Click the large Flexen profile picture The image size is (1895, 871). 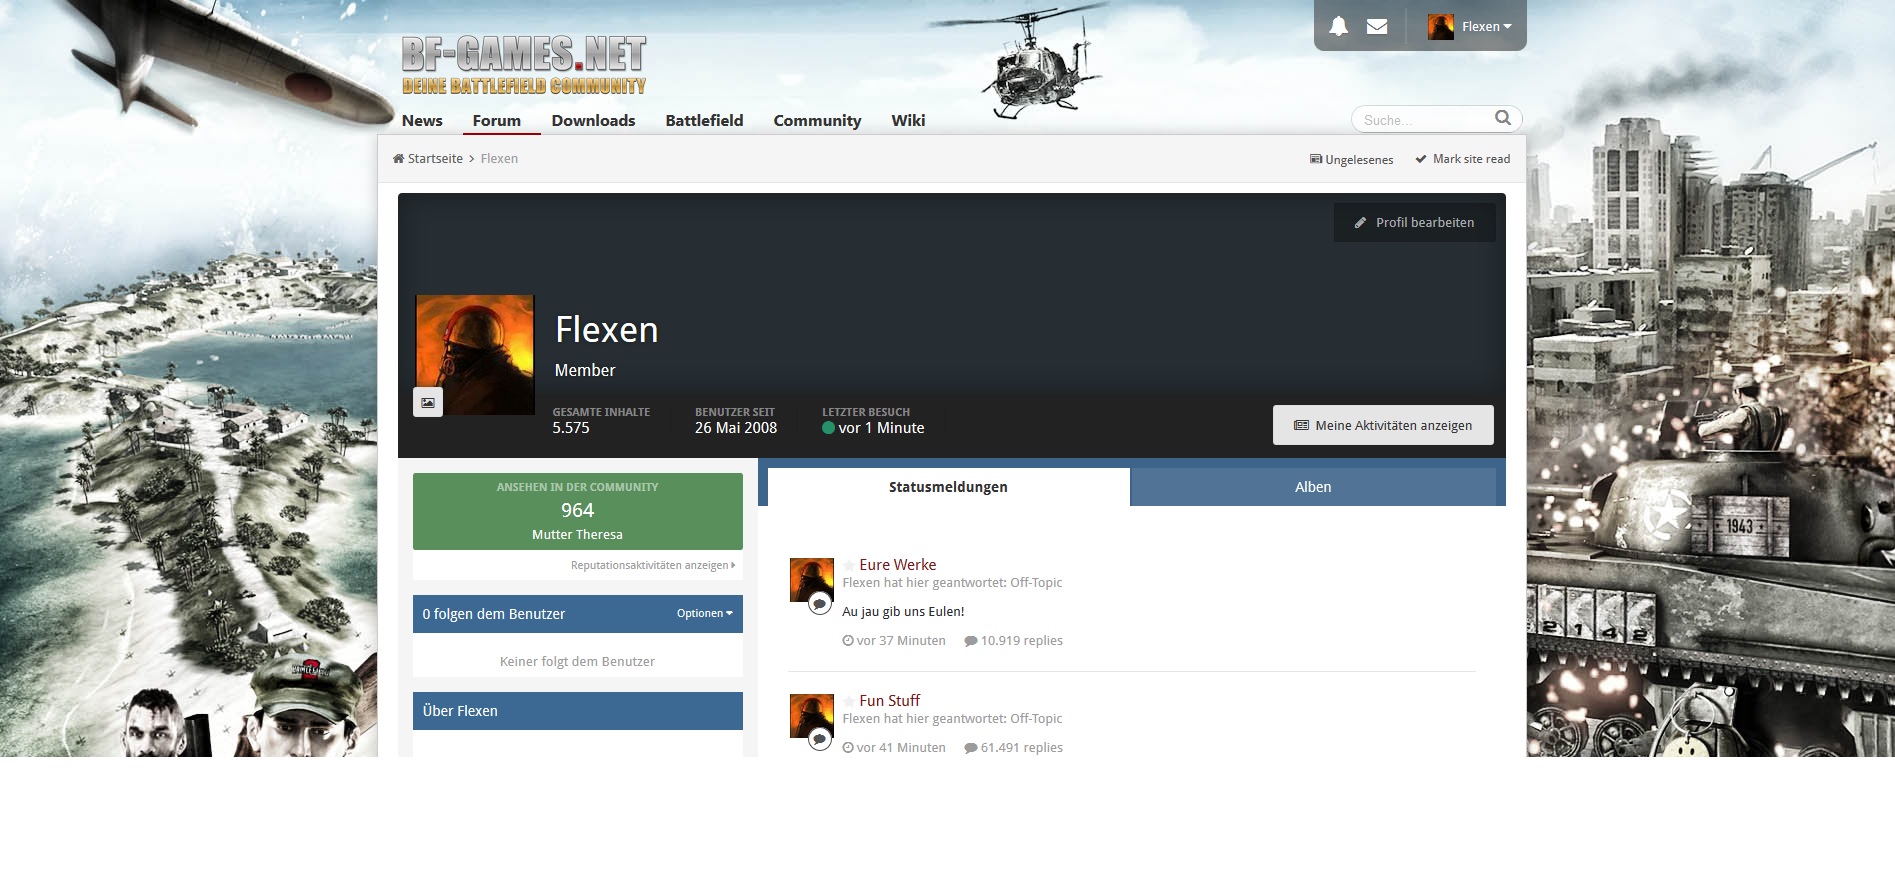point(475,355)
